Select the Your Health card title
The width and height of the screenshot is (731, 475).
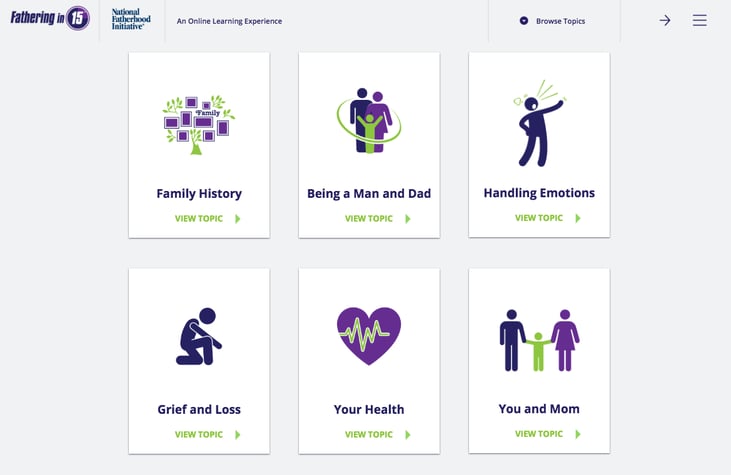pos(369,409)
